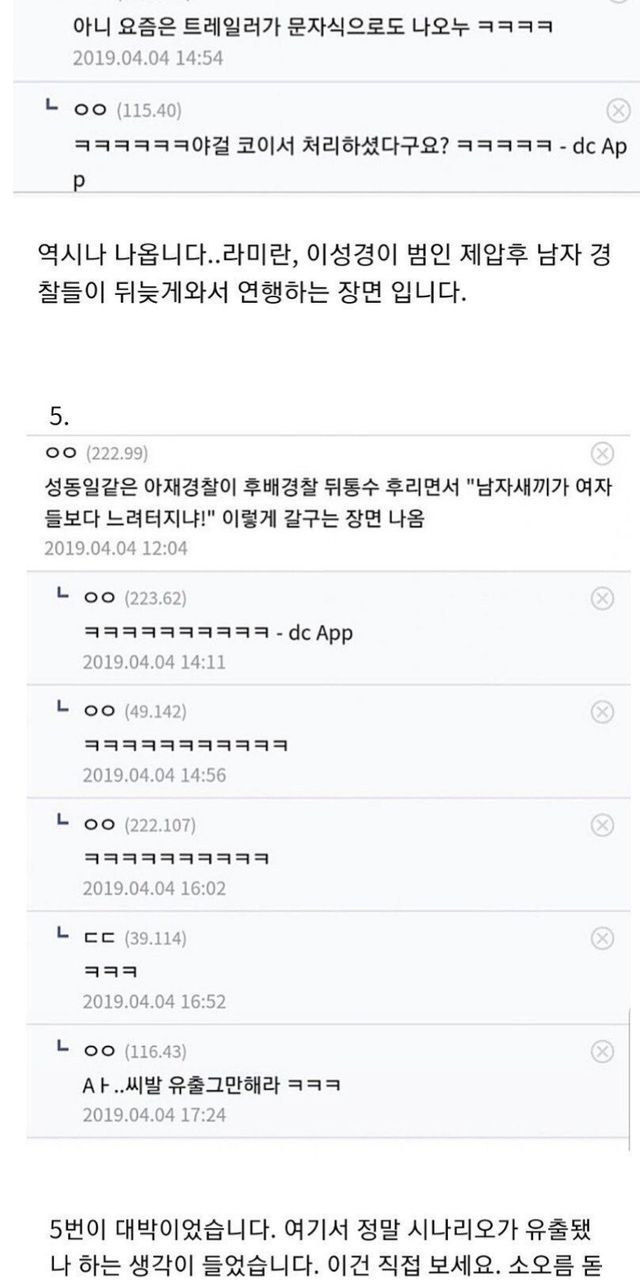Viewport: 640px width, 1280px height.
Task: Tap the username ㅇㅇ (223.62)
Action: tap(136, 598)
